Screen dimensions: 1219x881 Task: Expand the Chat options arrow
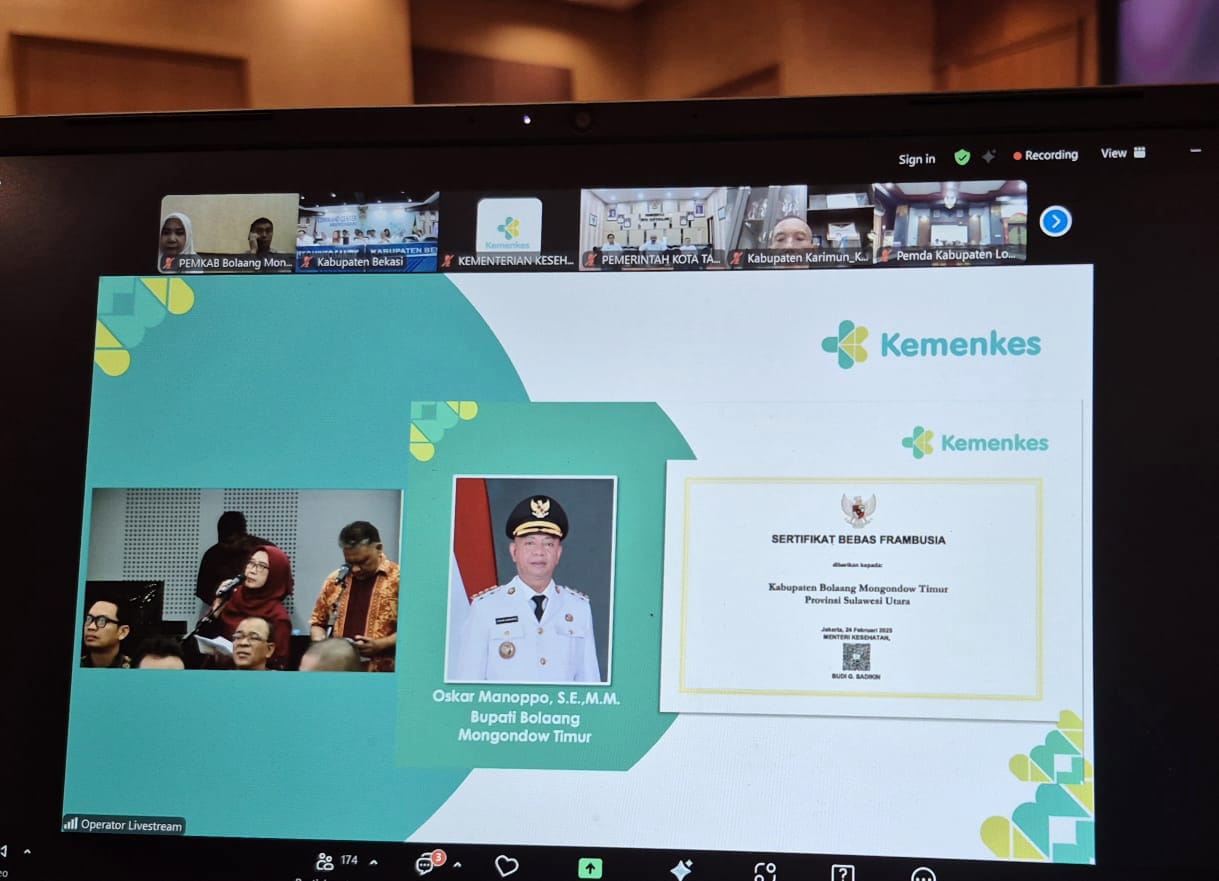(457, 864)
